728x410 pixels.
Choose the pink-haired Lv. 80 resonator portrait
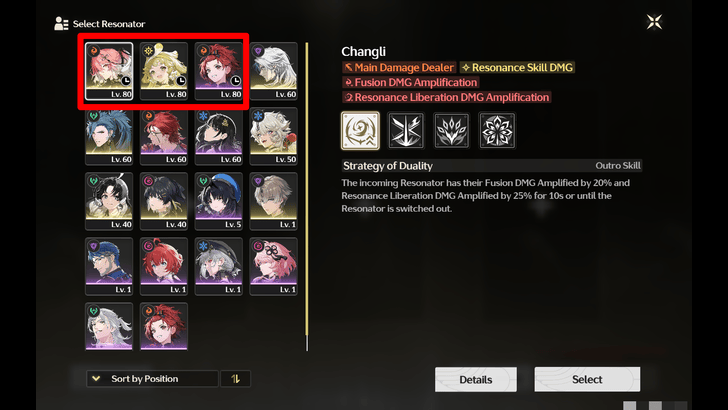[109, 71]
